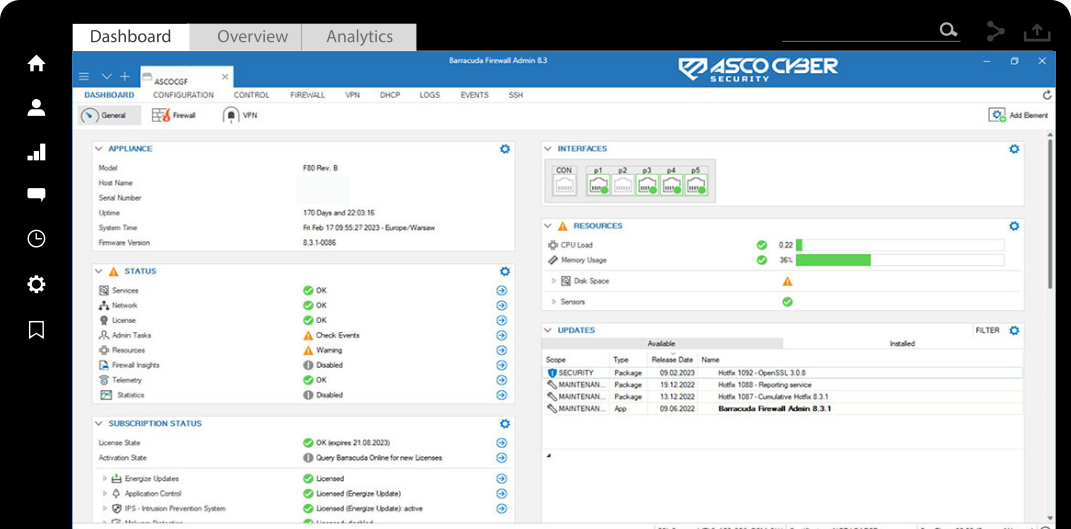Go to Firewall Insights arrow
Screen dimensions: 1071x529
pos(501,365)
